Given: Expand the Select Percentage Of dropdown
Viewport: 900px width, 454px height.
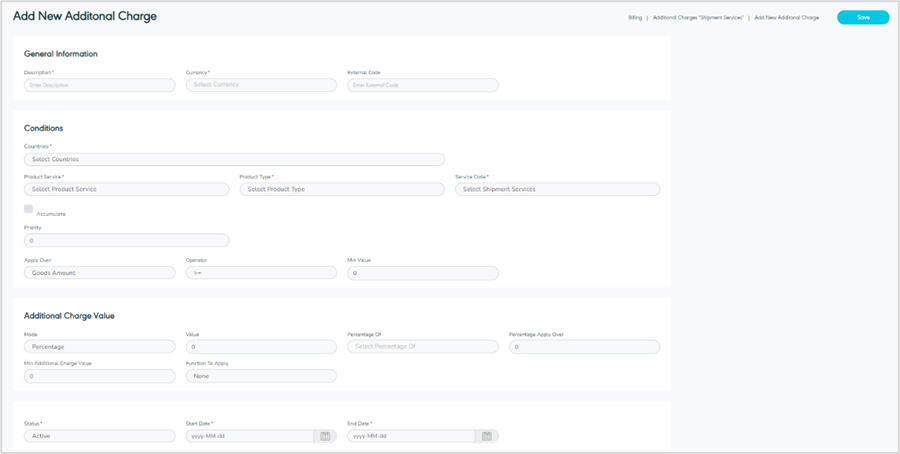Looking at the screenshot, I should (422, 347).
